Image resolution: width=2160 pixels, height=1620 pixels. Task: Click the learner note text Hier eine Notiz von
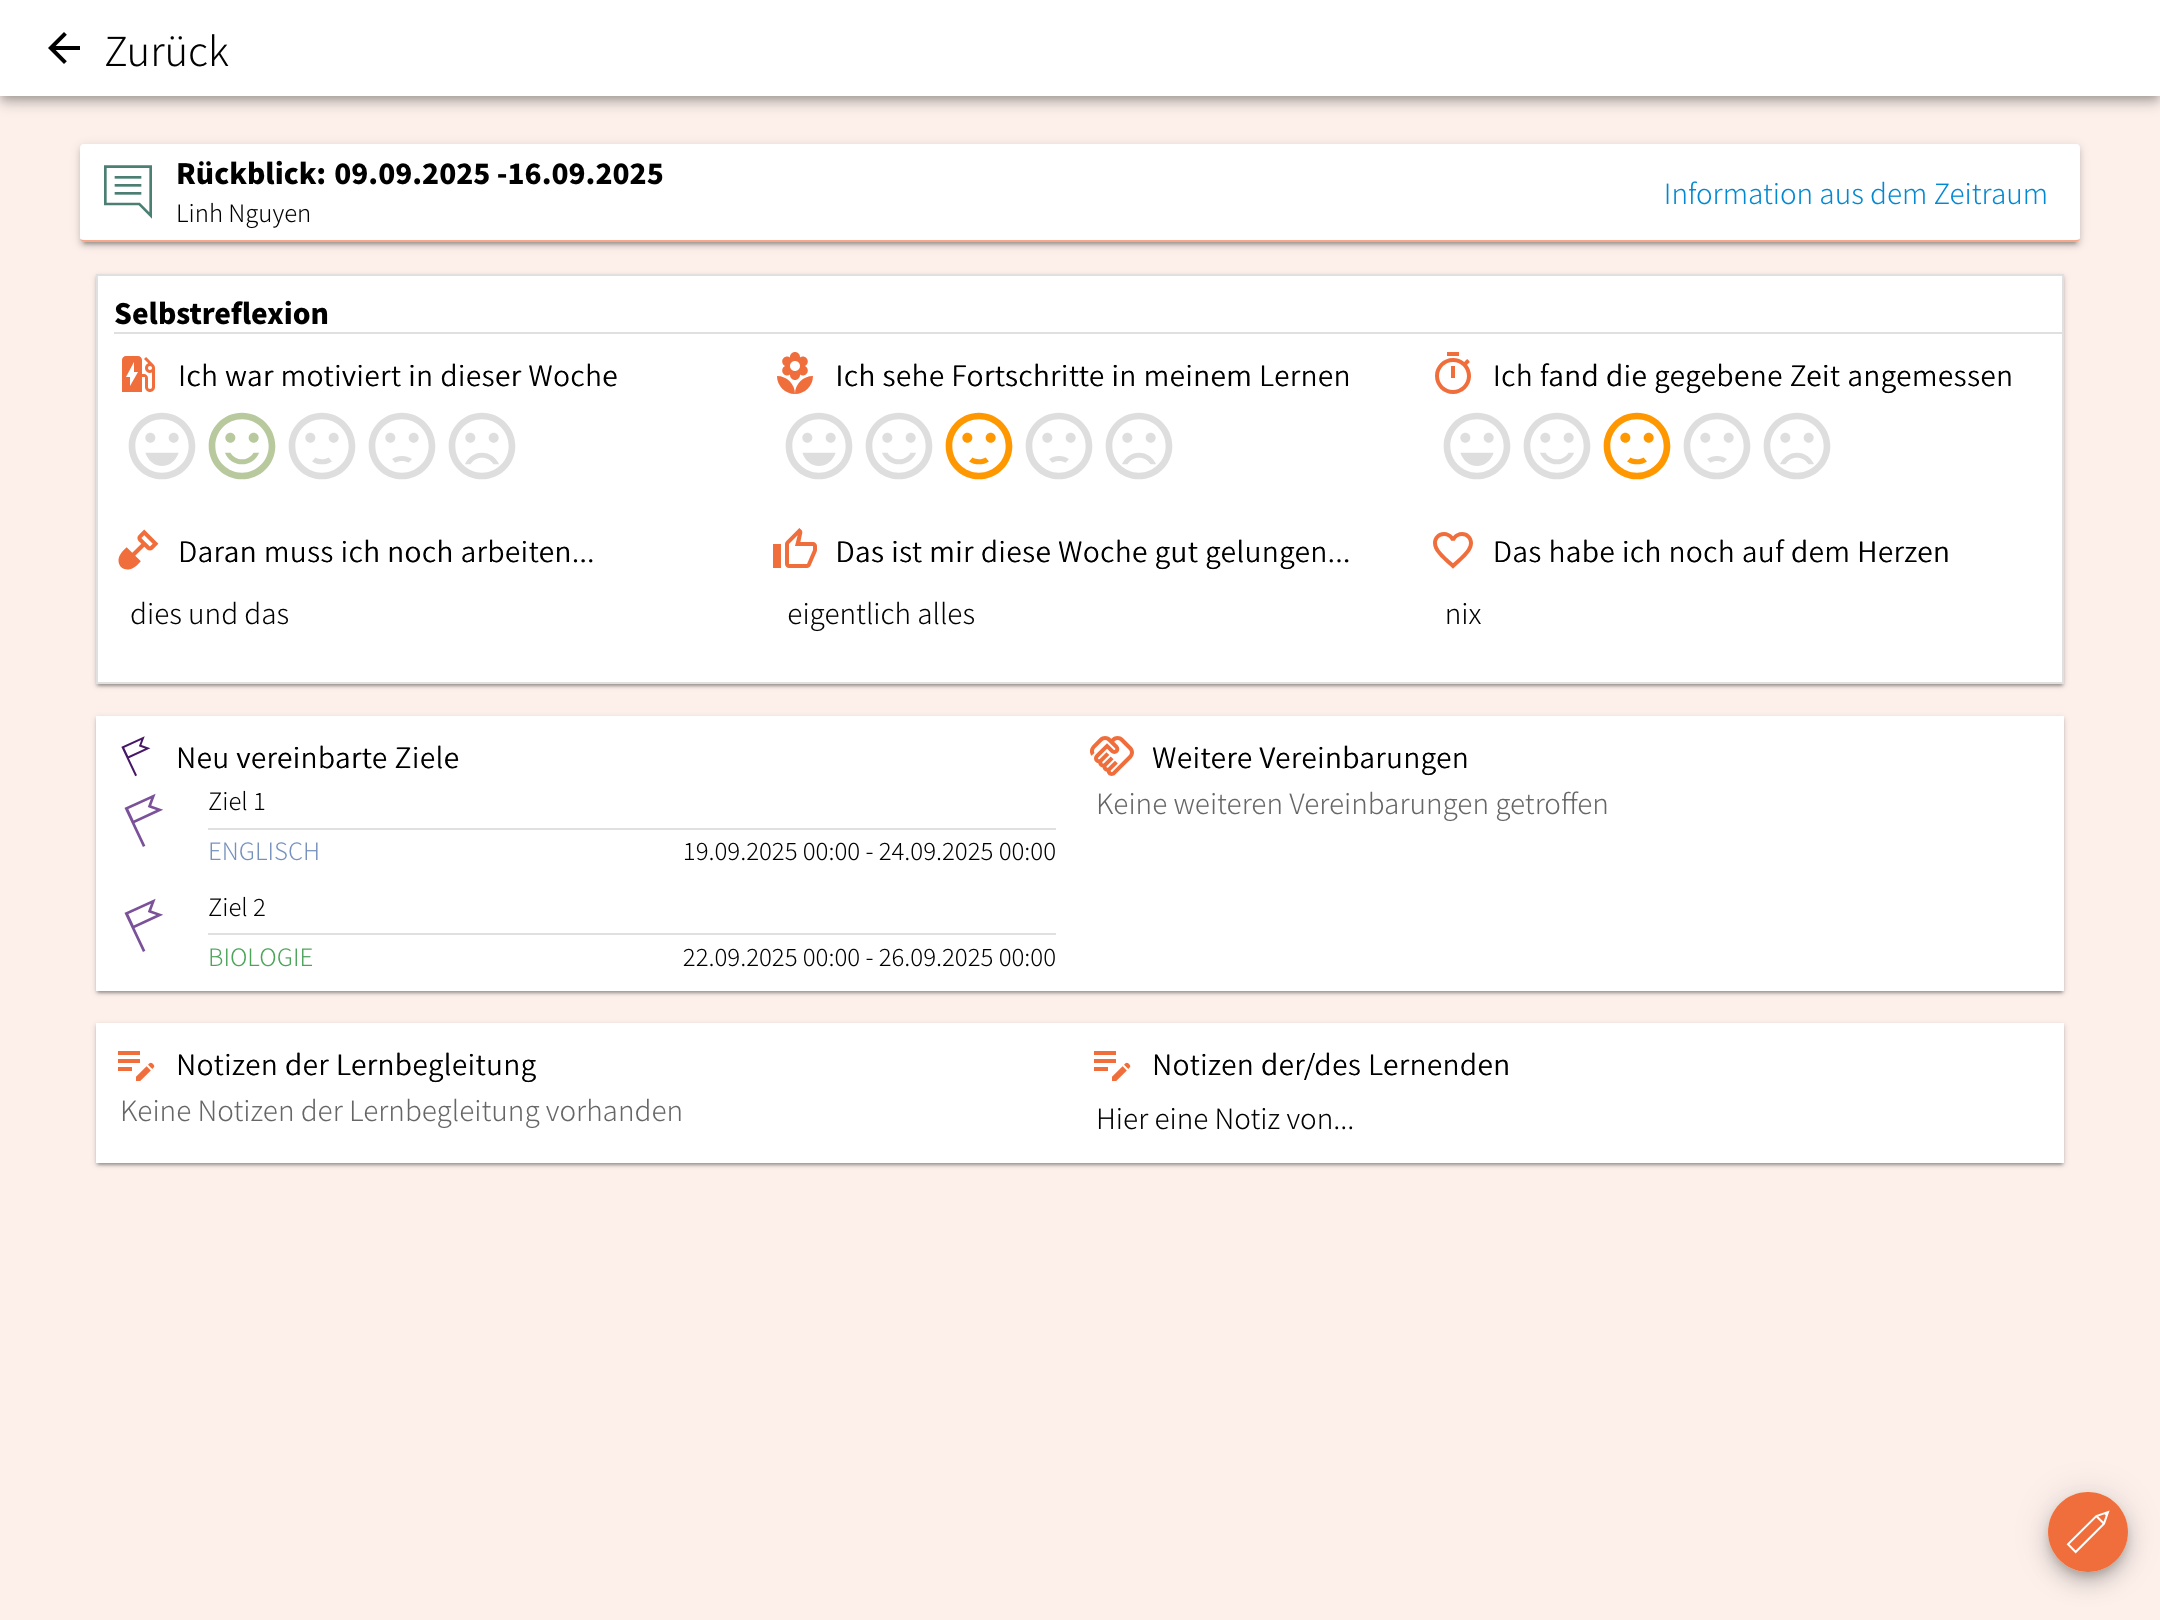pyautogui.click(x=1224, y=1119)
